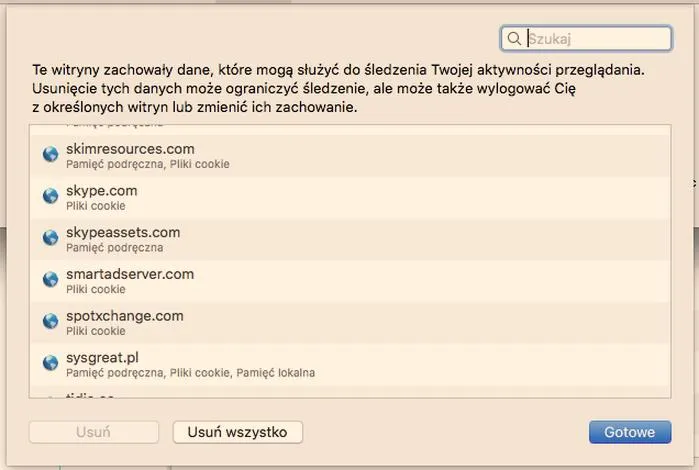Select the spotxchange.com entry
Image resolution: width=699 pixels, height=470 pixels.
point(350,323)
